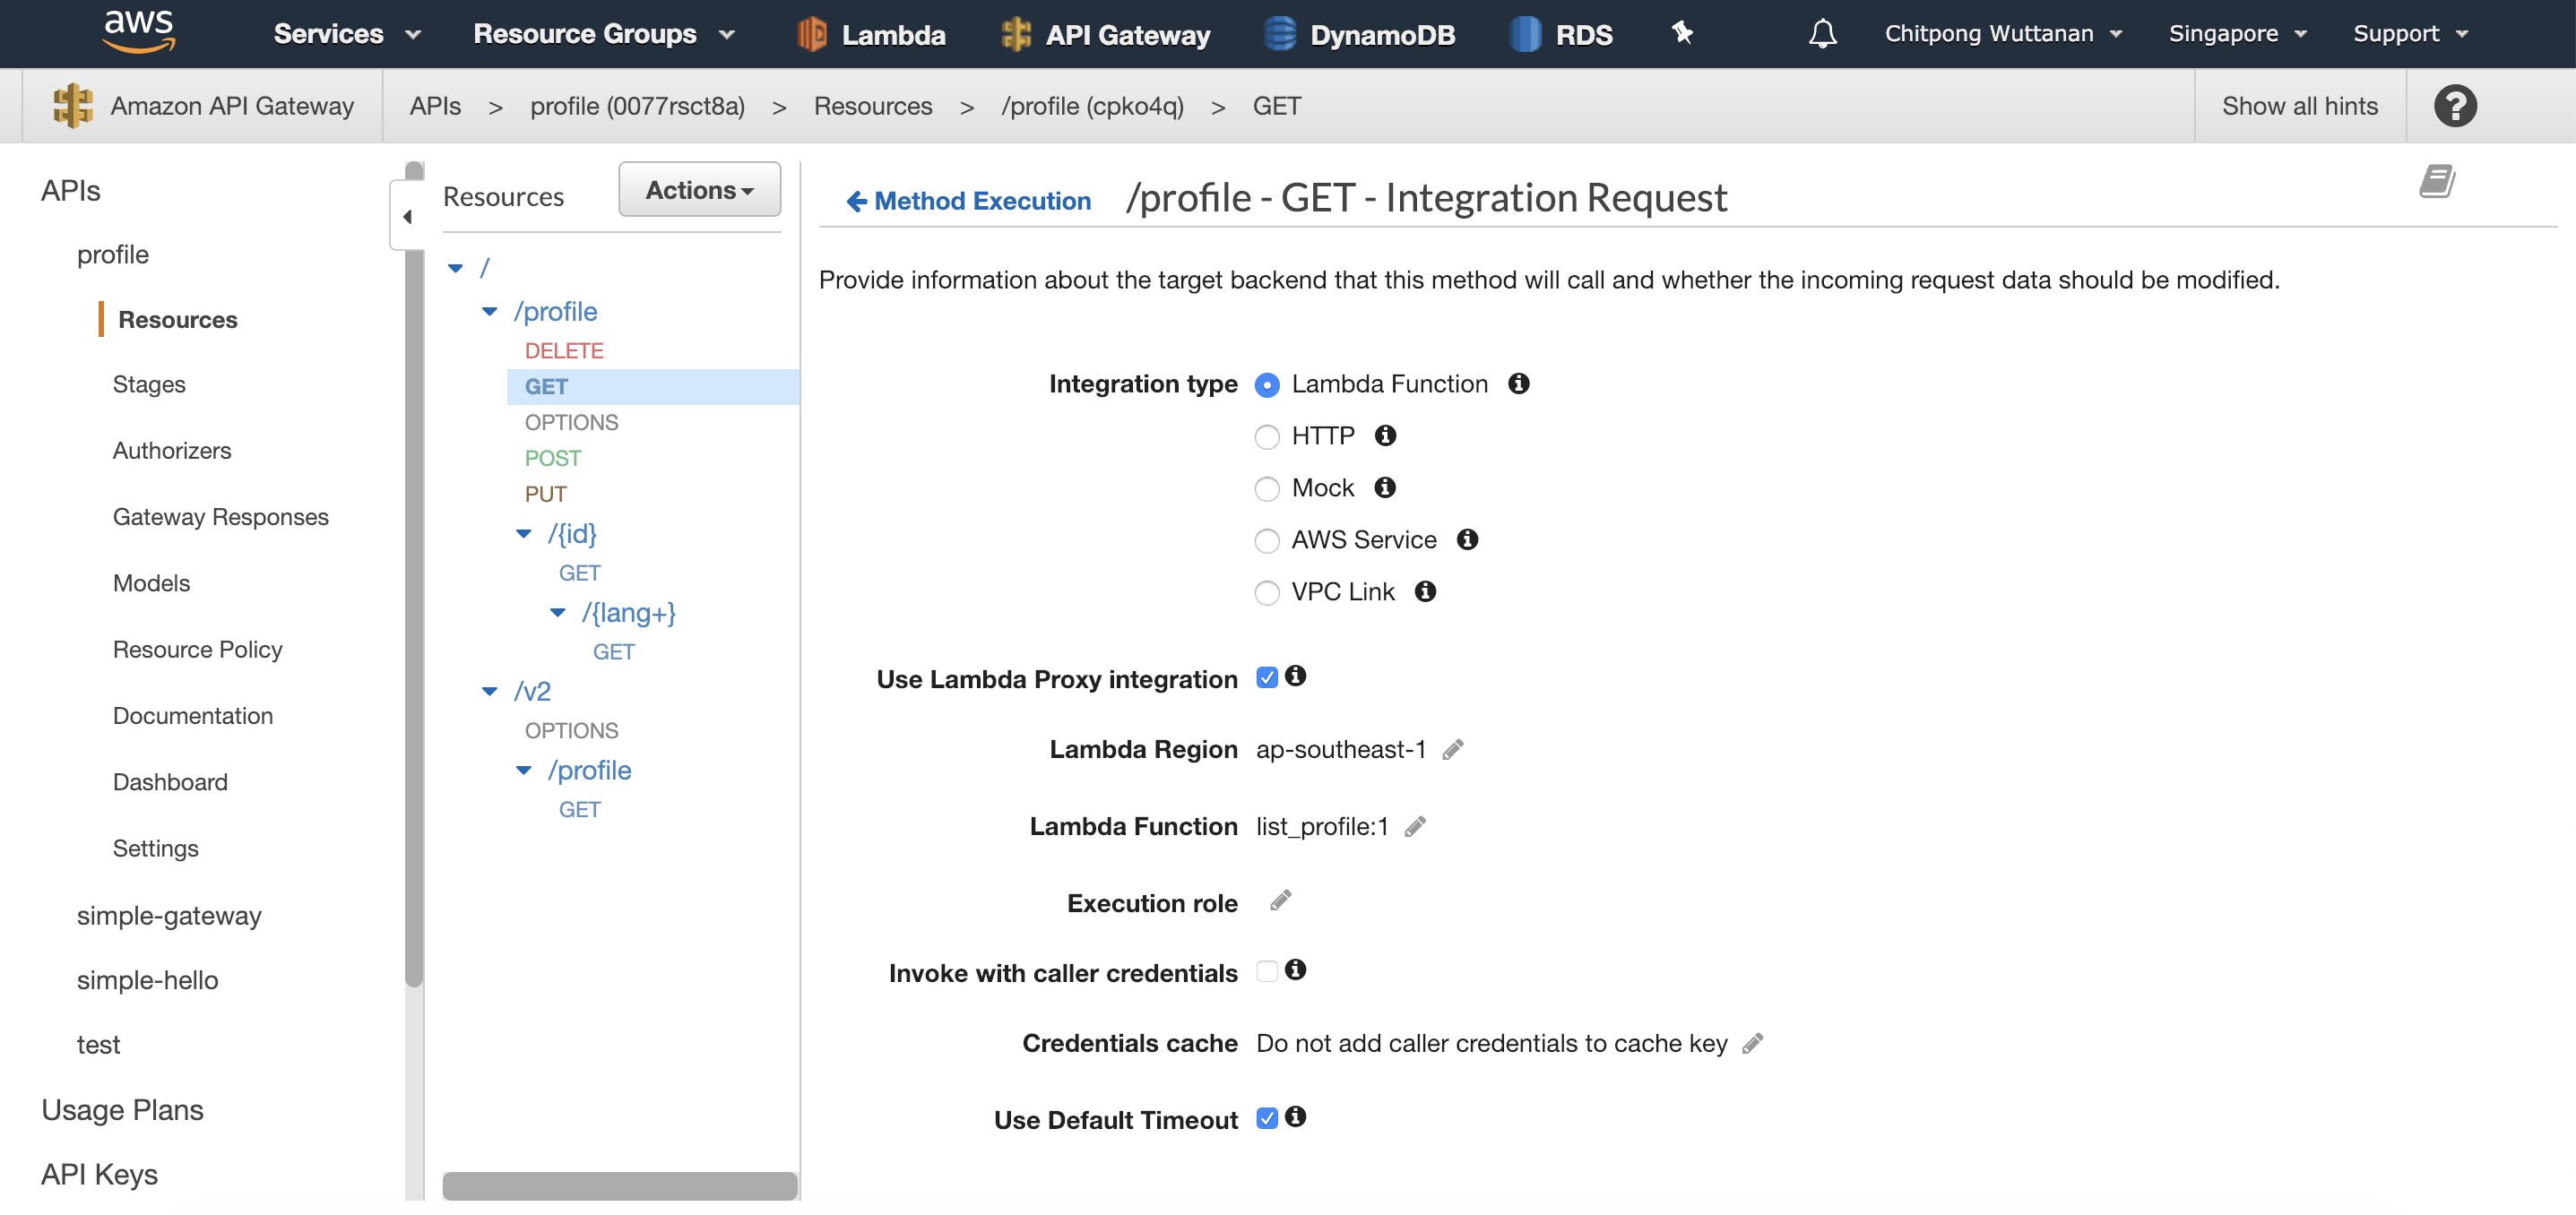Show info for Lambda Function integration type
Viewport: 2576px width, 1215px height.
[x=1519, y=384]
